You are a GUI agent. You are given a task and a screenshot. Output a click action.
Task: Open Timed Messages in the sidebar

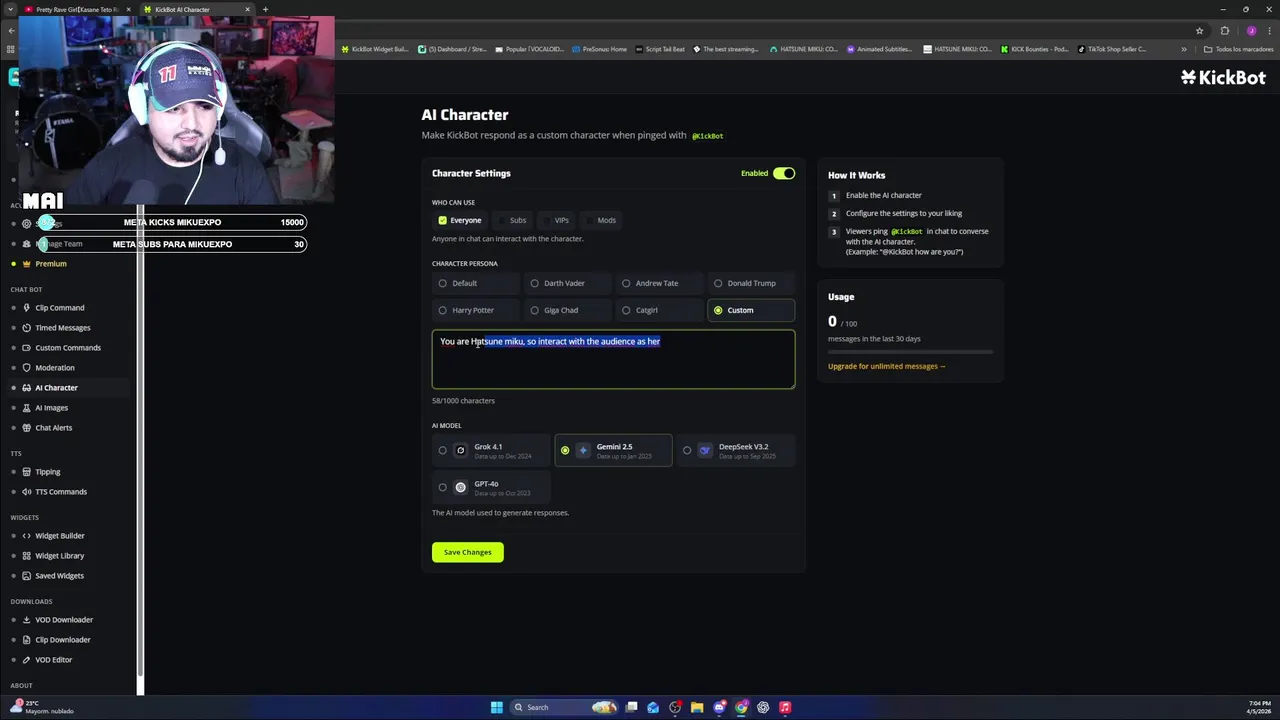62,328
